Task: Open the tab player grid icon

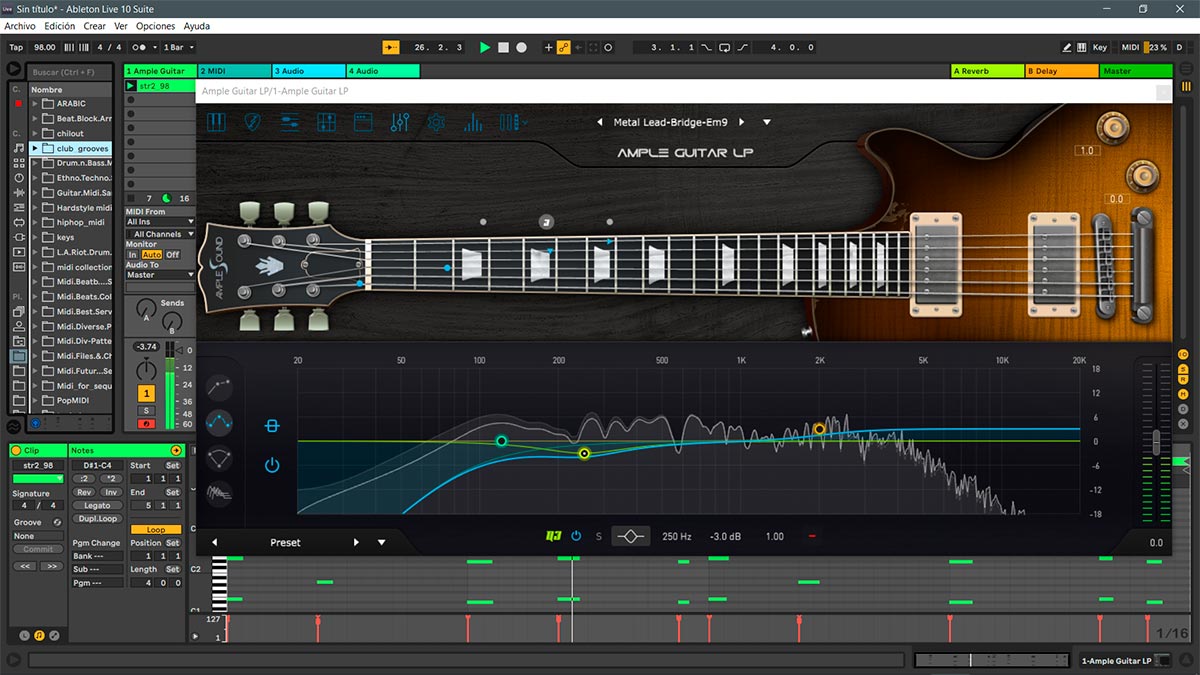Action: coord(326,122)
